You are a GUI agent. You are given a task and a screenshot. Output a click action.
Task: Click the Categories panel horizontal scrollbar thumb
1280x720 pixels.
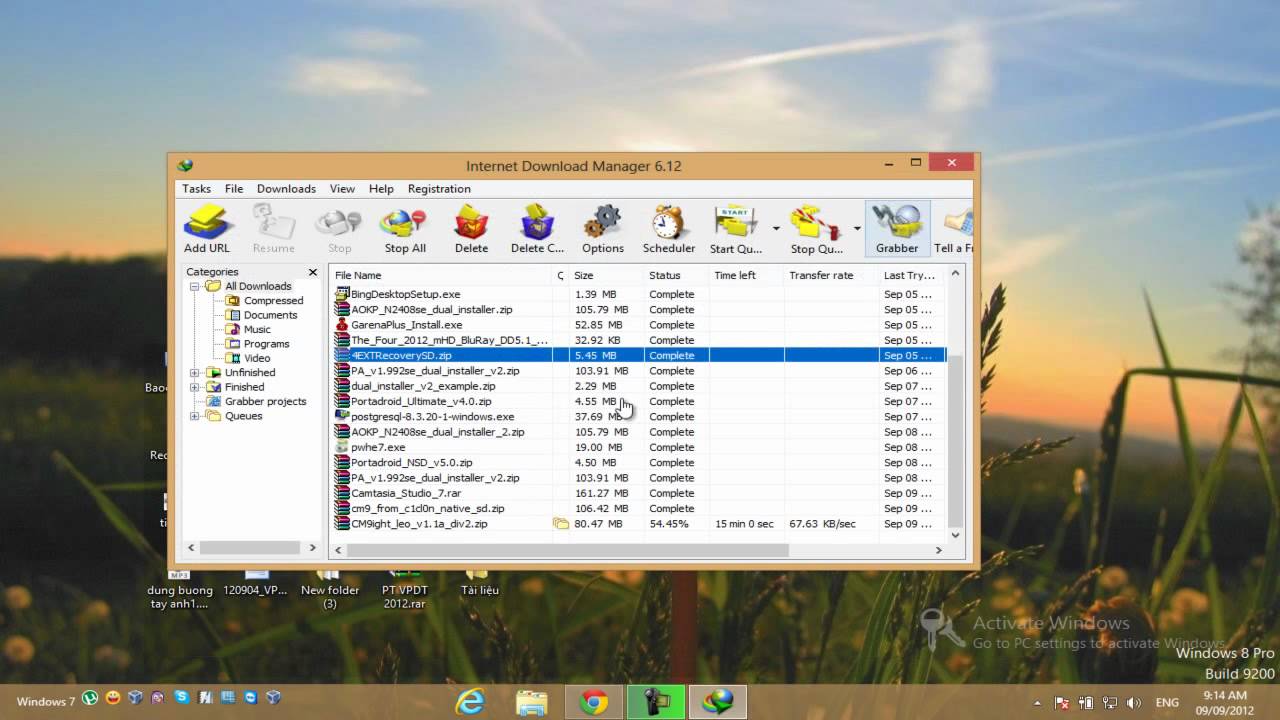(x=251, y=548)
